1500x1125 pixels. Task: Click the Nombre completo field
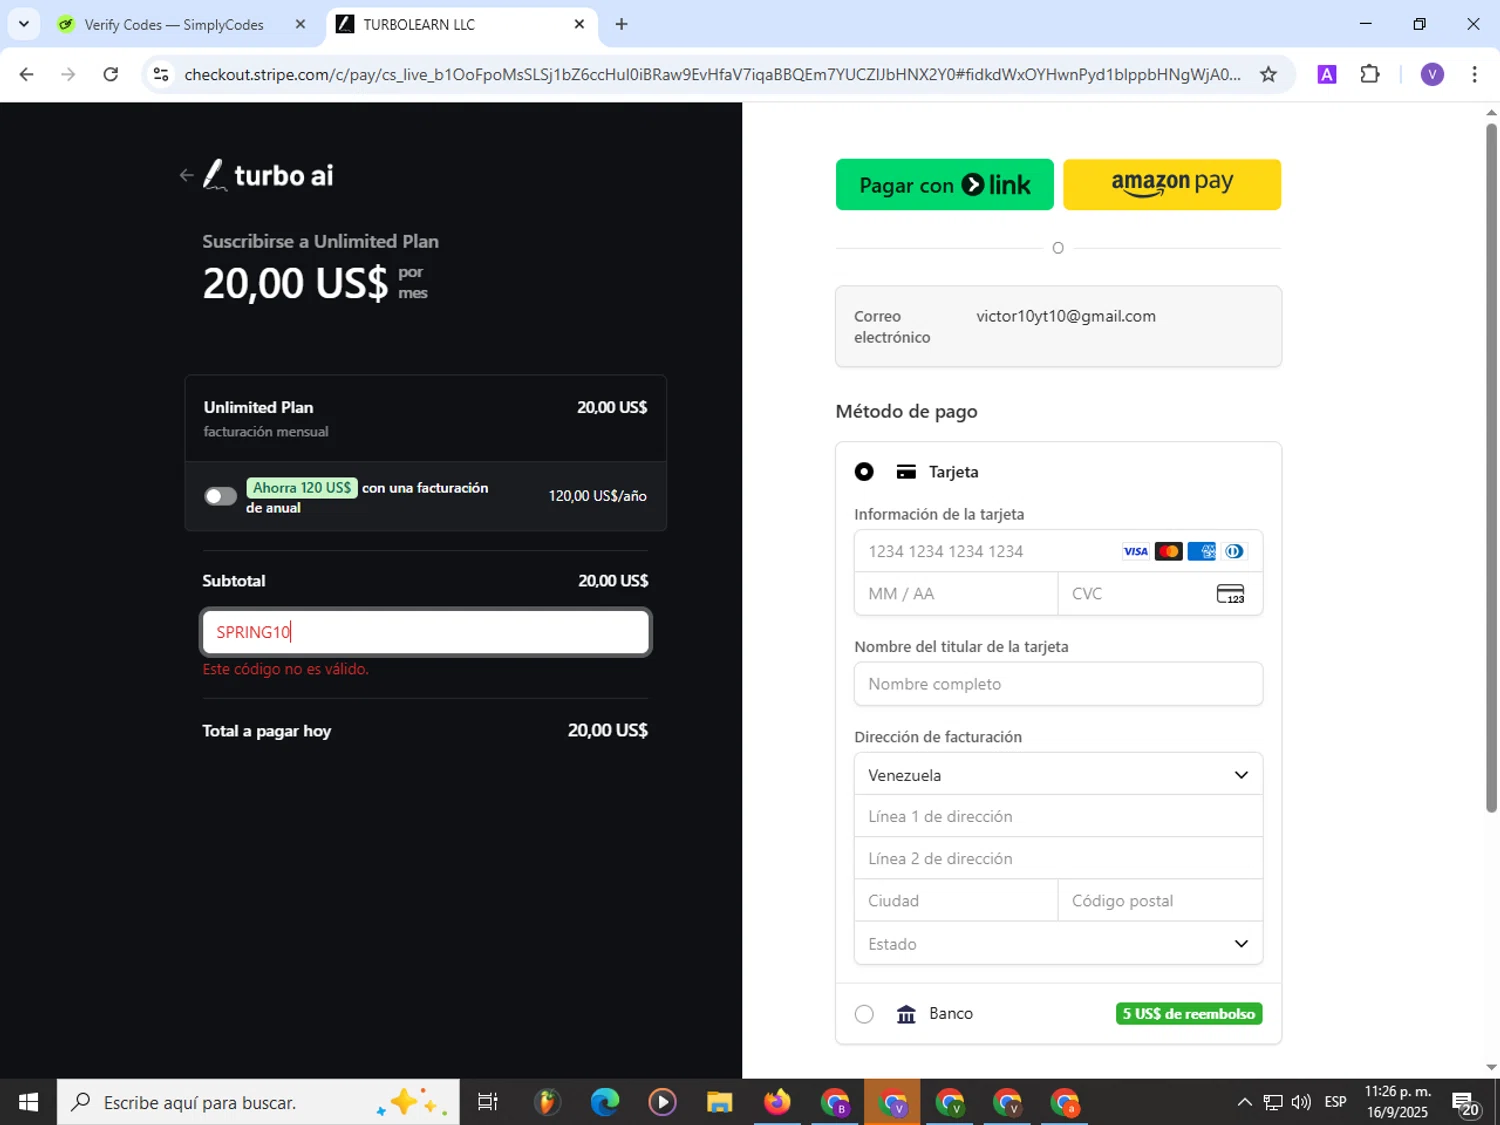pos(1058,684)
